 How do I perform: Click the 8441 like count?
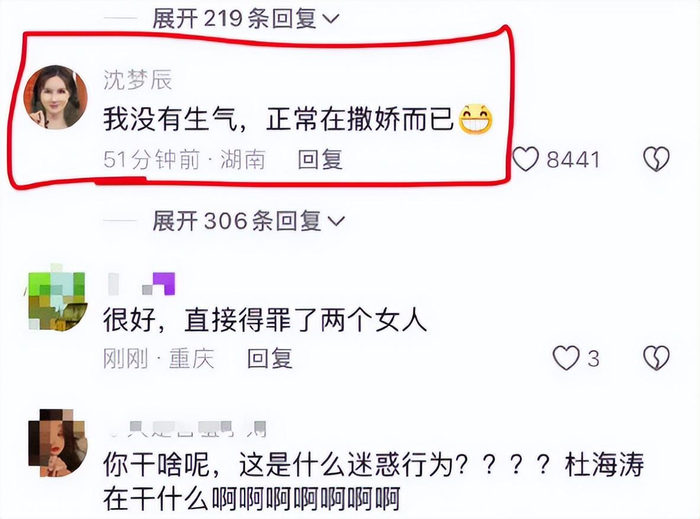(573, 160)
